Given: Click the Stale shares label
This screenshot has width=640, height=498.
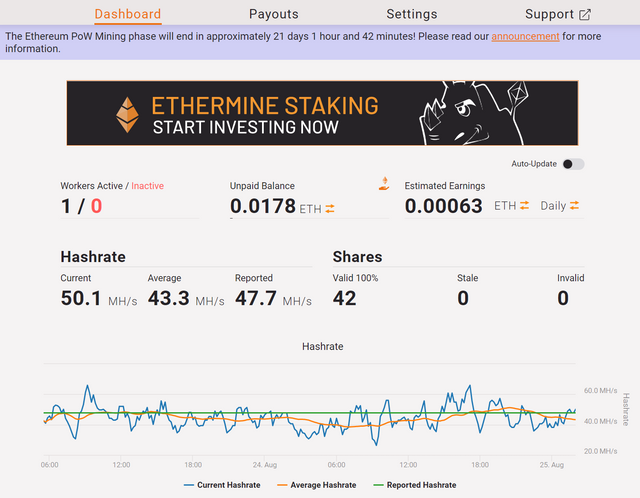Looking at the screenshot, I should (467, 278).
